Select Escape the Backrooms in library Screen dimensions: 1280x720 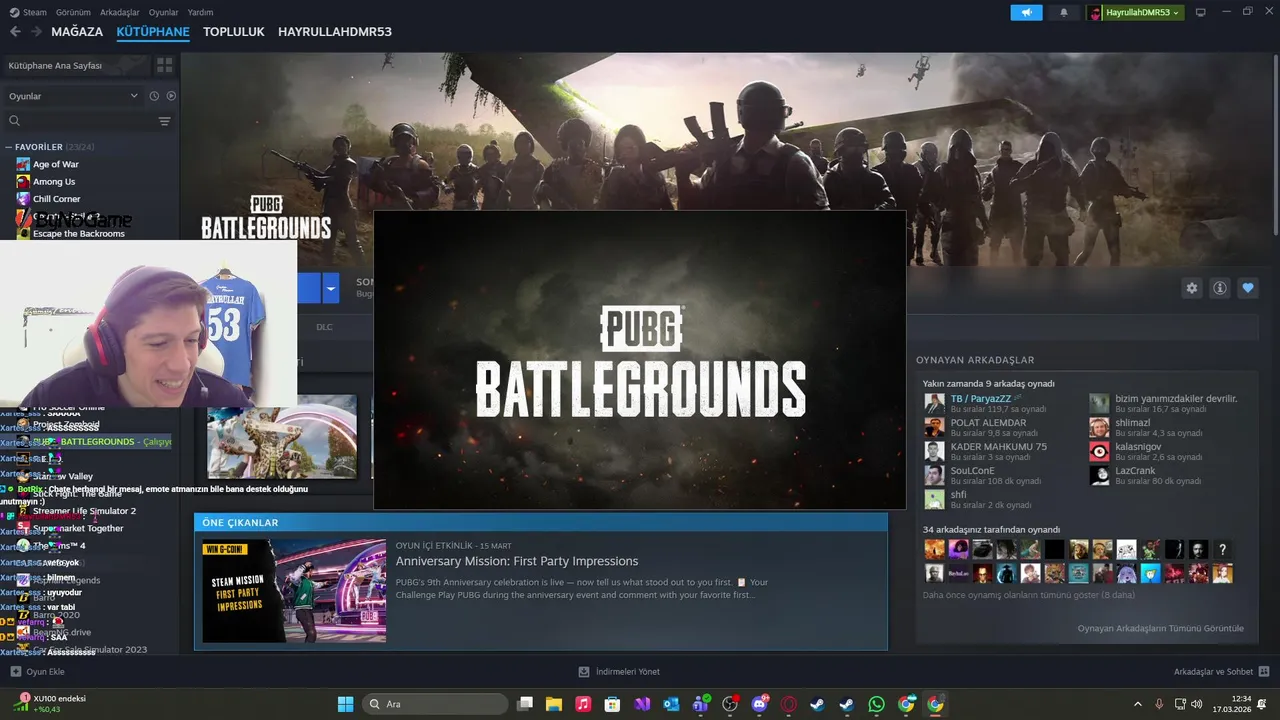tap(79, 234)
